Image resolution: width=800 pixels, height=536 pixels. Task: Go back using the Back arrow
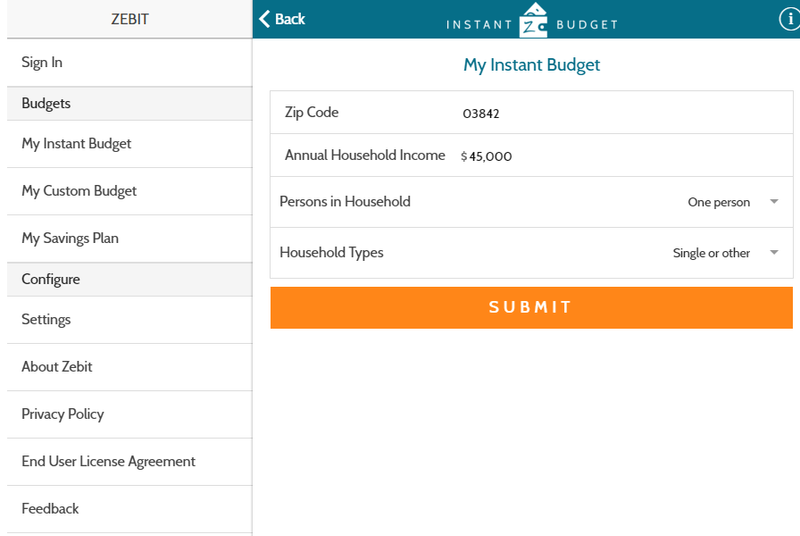[282, 19]
